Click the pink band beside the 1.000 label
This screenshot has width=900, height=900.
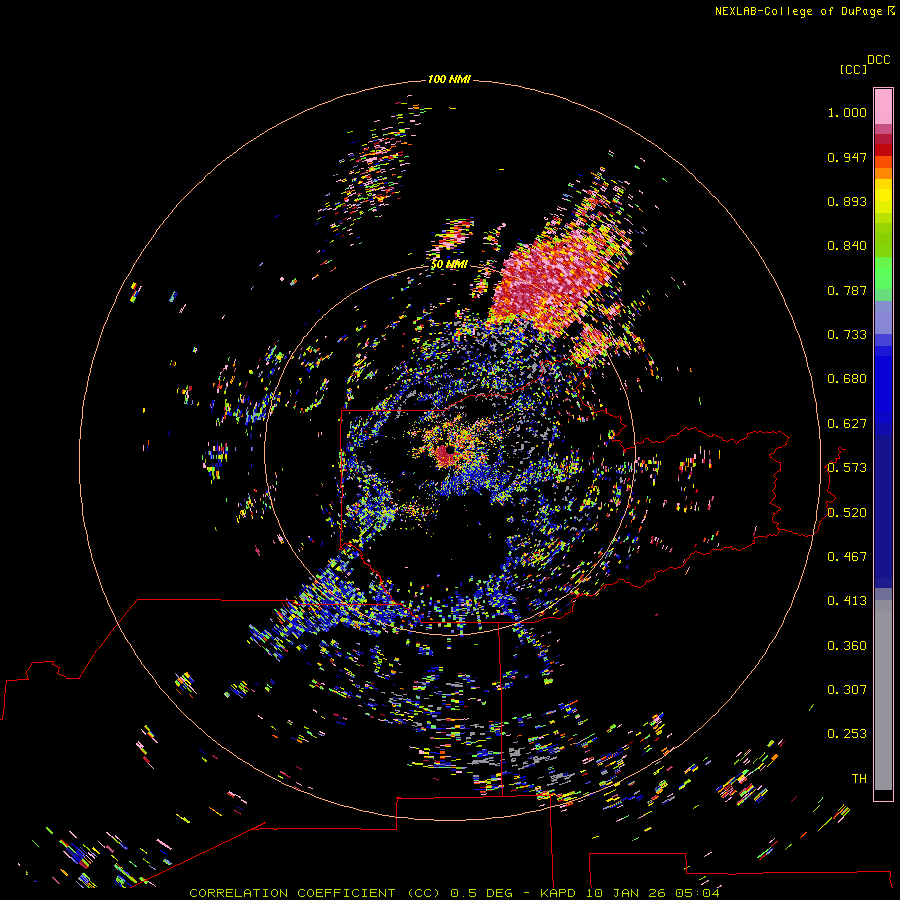coord(883,107)
